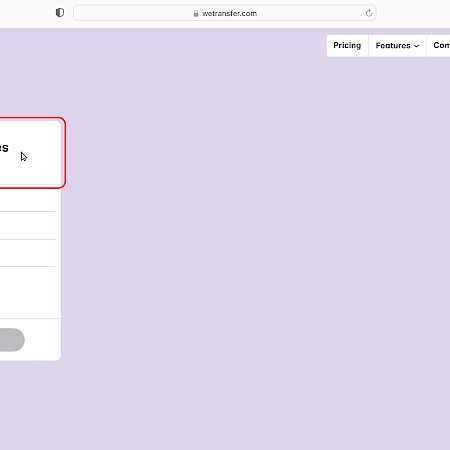Click the red-outlined upload files box
This screenshot has height=450, width=450.
[x=31, y=153]
